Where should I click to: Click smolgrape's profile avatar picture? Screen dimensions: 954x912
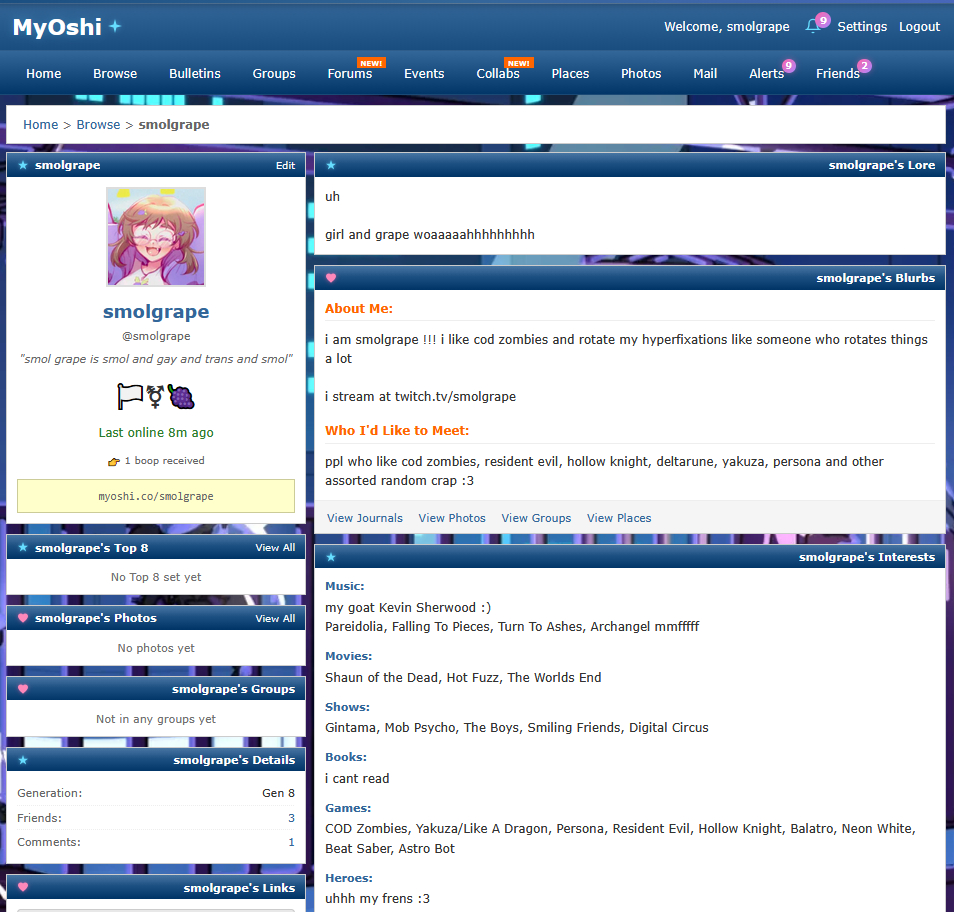point(156,237)
